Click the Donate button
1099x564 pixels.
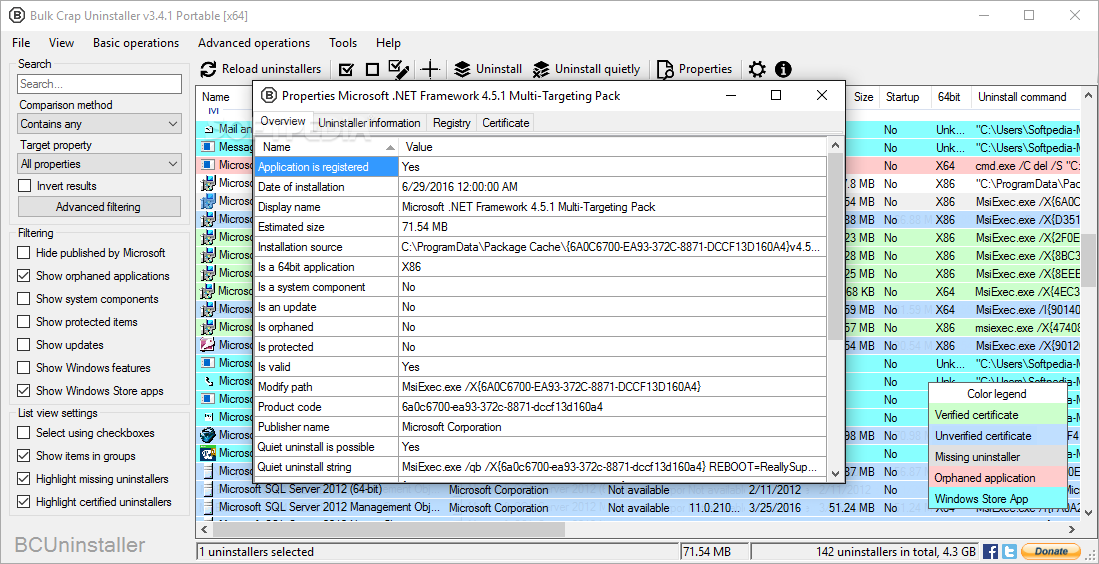pos(1051,551)
